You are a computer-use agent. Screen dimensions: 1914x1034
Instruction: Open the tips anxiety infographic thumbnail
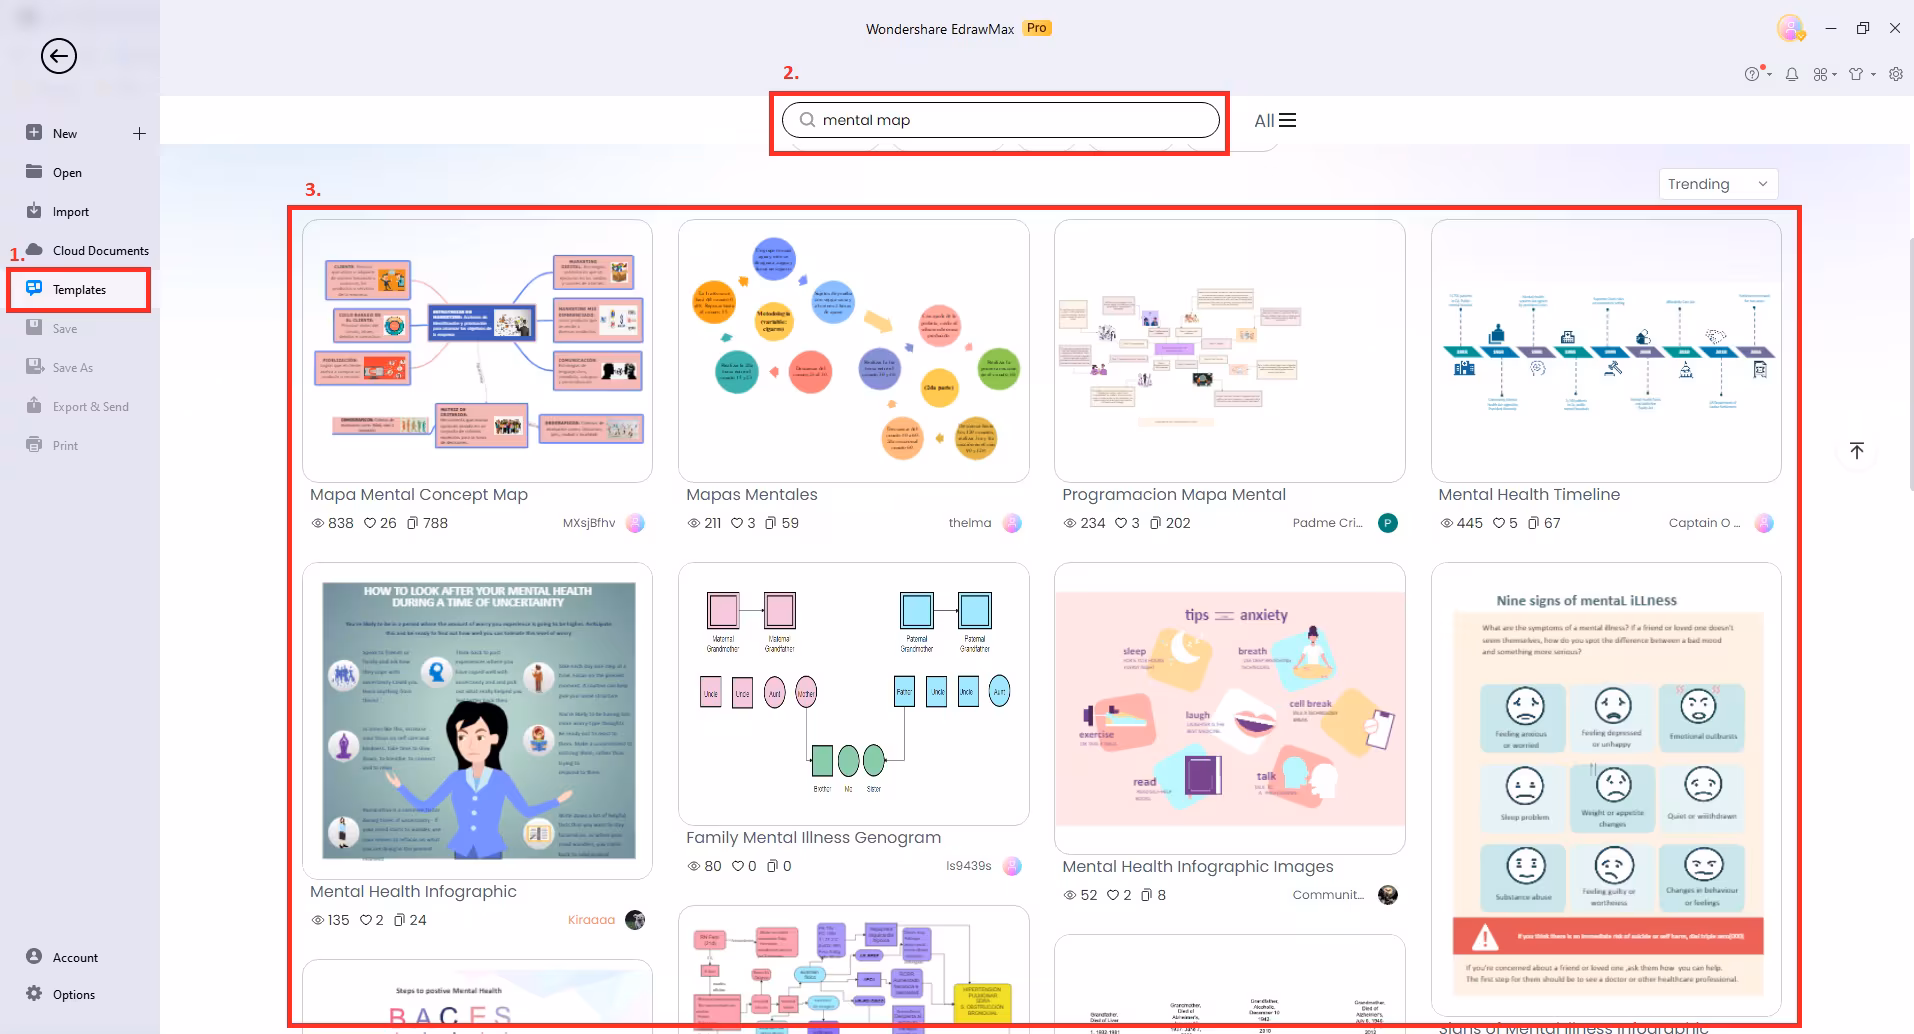(x=1230, y=708)
